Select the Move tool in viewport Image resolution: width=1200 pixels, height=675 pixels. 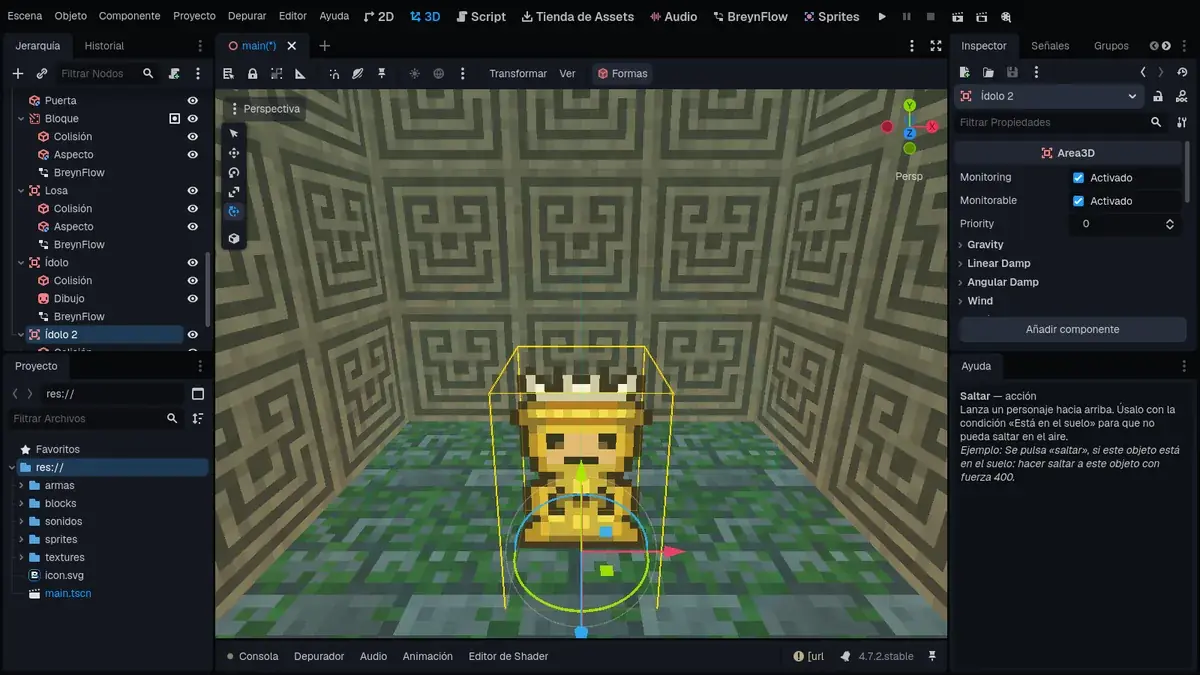coord(234,153)
